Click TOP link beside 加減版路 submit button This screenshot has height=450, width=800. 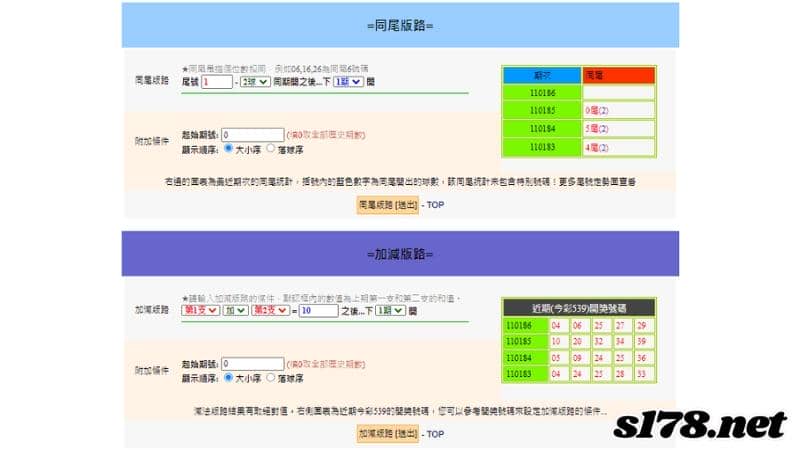[x=435, y=434]
